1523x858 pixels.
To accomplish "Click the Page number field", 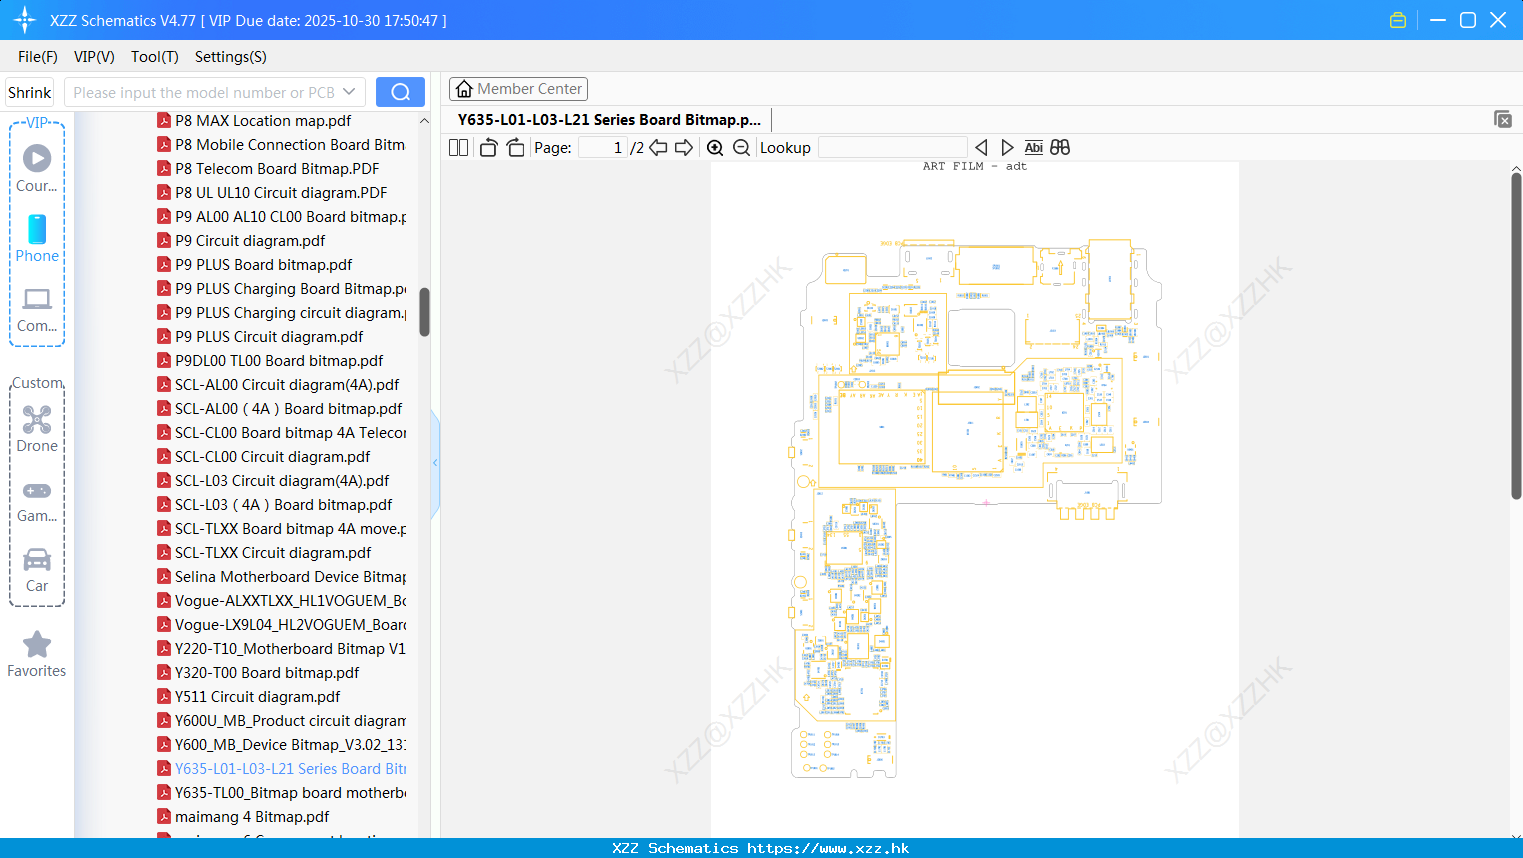I will point(603,147).
